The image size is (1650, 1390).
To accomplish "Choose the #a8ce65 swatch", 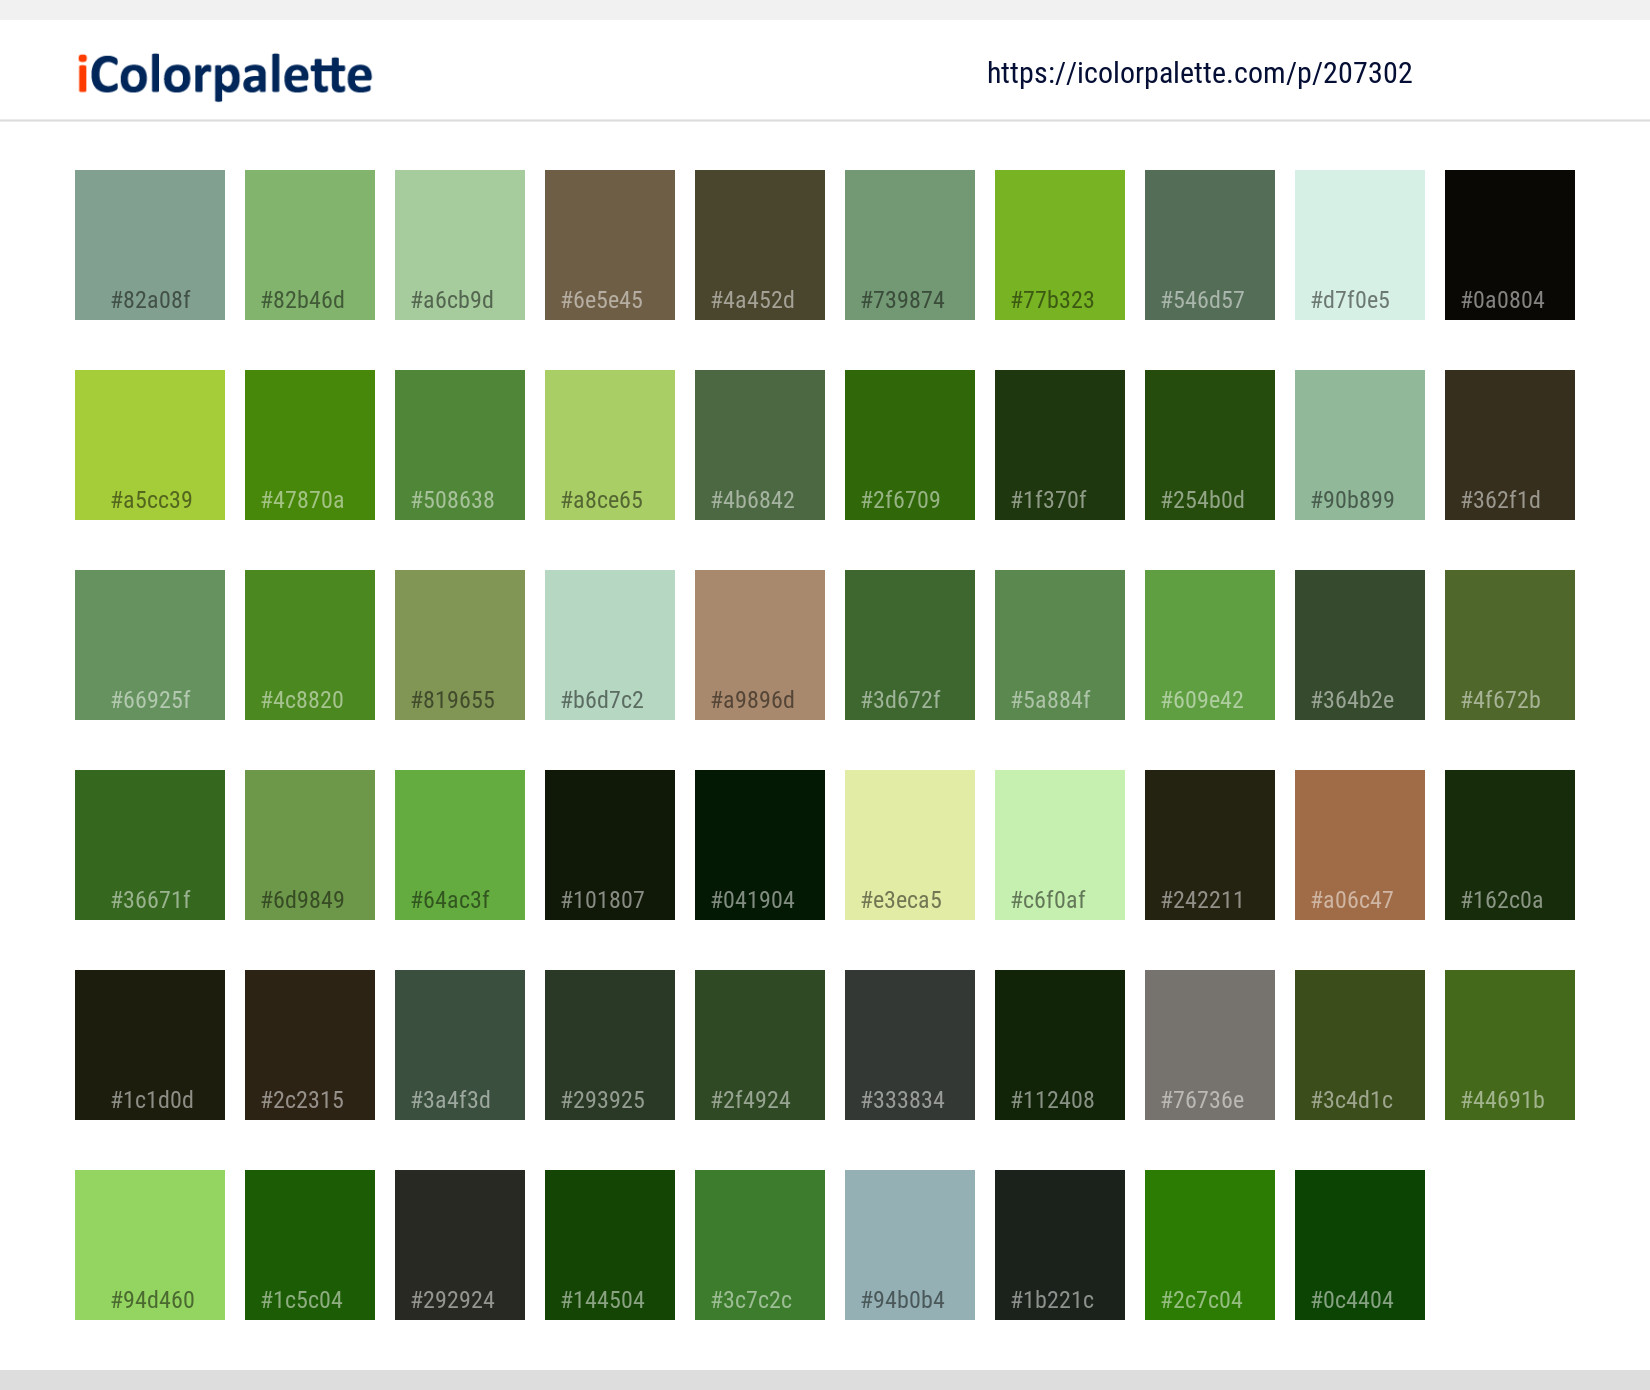I will (610, 445).
